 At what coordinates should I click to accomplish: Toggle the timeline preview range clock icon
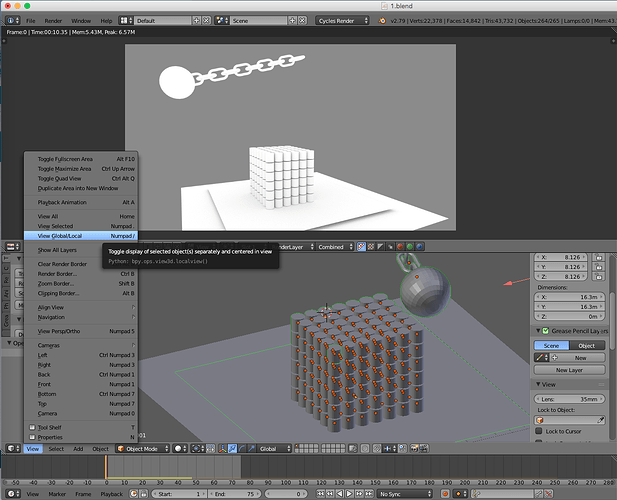(134, 494)
